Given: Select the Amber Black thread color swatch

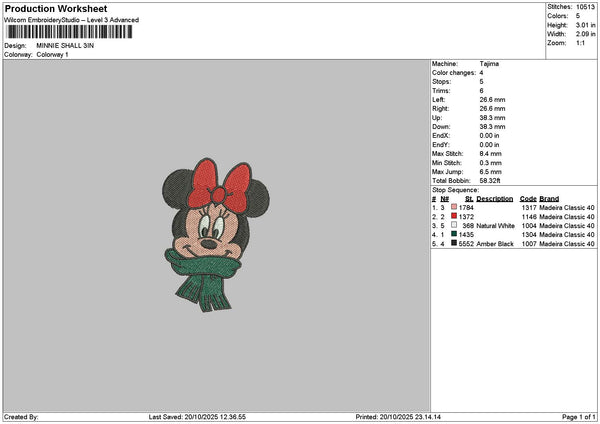Looking at the screenshot, I should click(x=454, y=243).
